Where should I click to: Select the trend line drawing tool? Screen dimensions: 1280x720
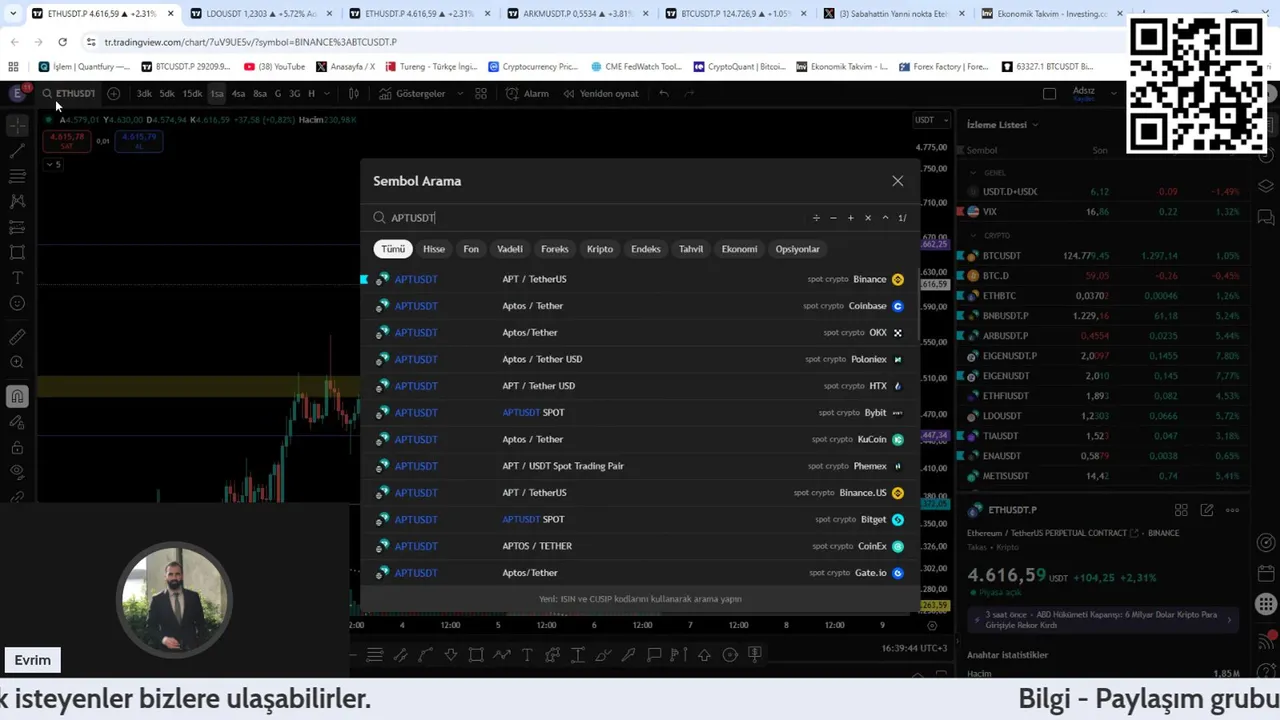click(17, 151)
